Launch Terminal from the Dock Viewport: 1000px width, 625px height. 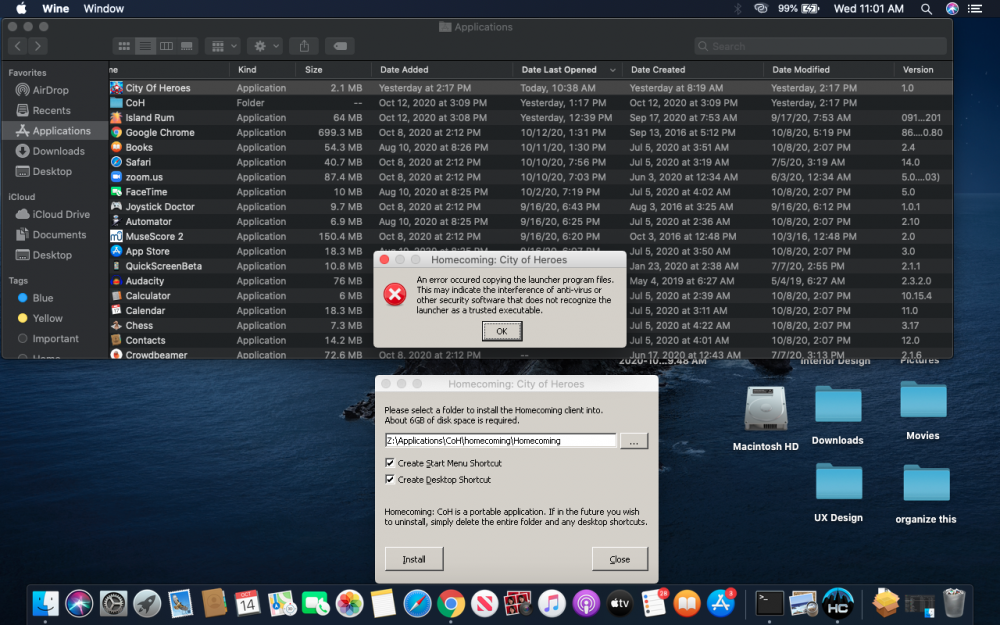tap(770, 603)
